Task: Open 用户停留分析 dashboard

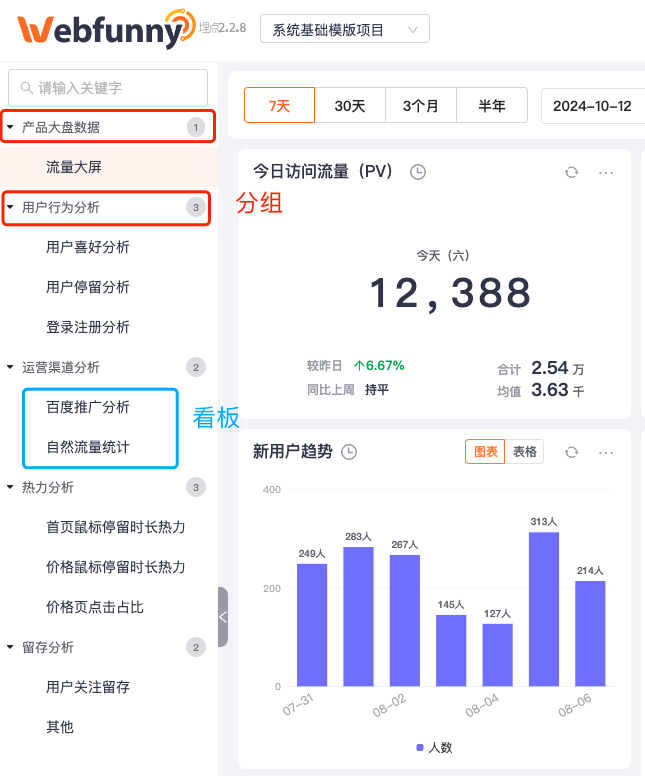Action: (x=88, y=287)
